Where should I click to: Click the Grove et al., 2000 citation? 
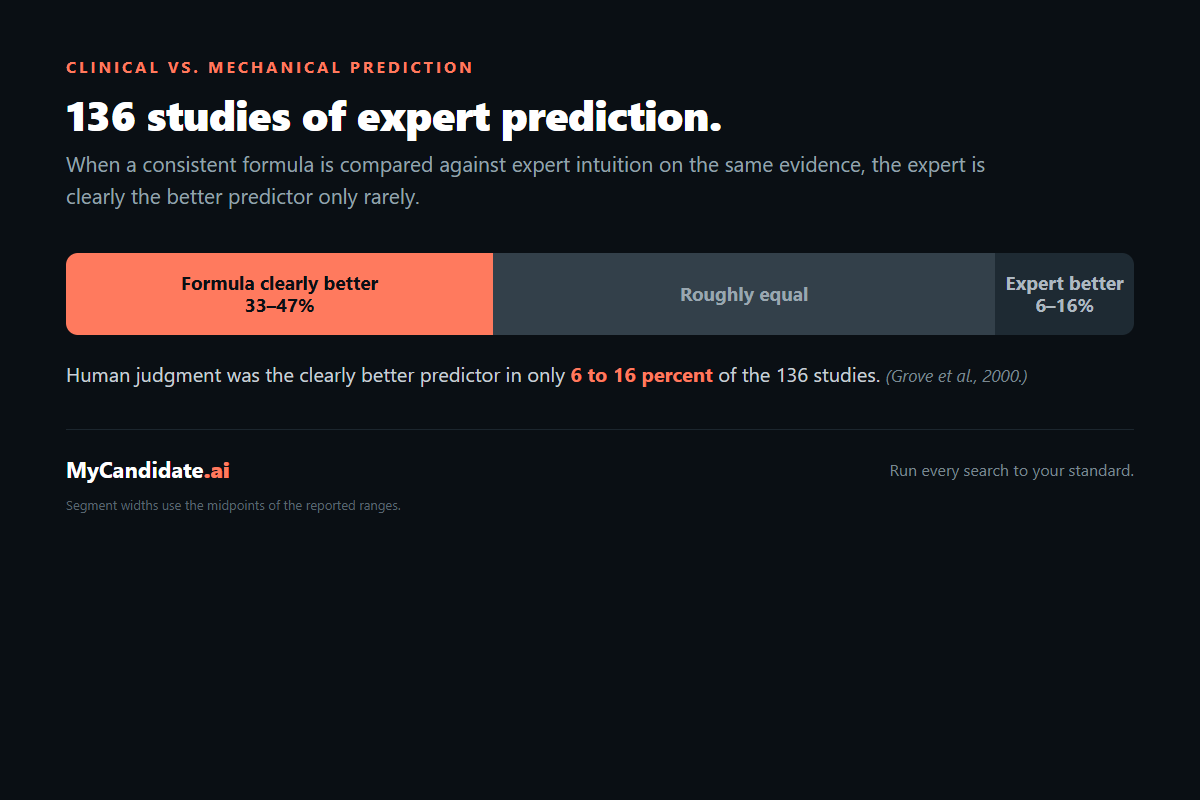point(957,377)
